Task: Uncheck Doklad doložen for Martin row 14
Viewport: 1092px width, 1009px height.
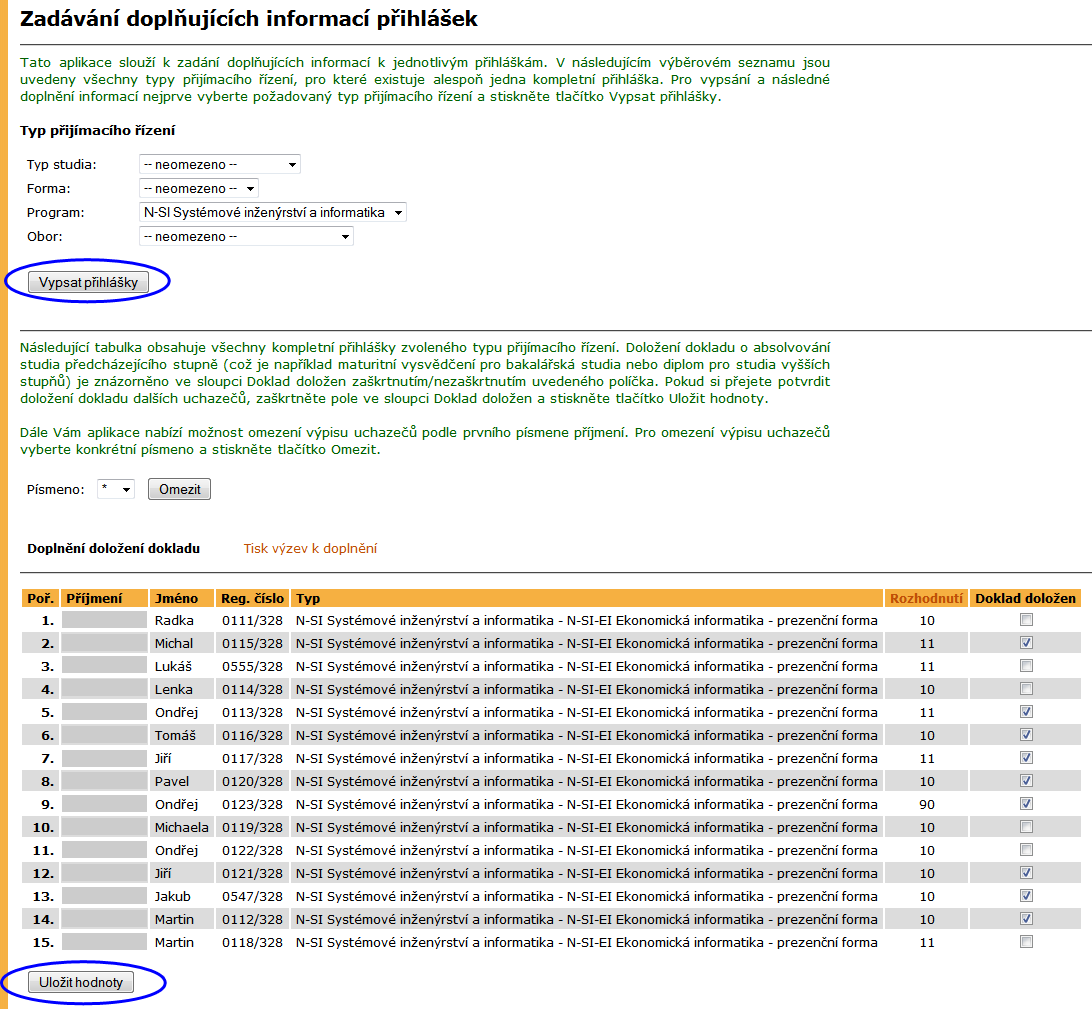Action: tap(1026, 918)
